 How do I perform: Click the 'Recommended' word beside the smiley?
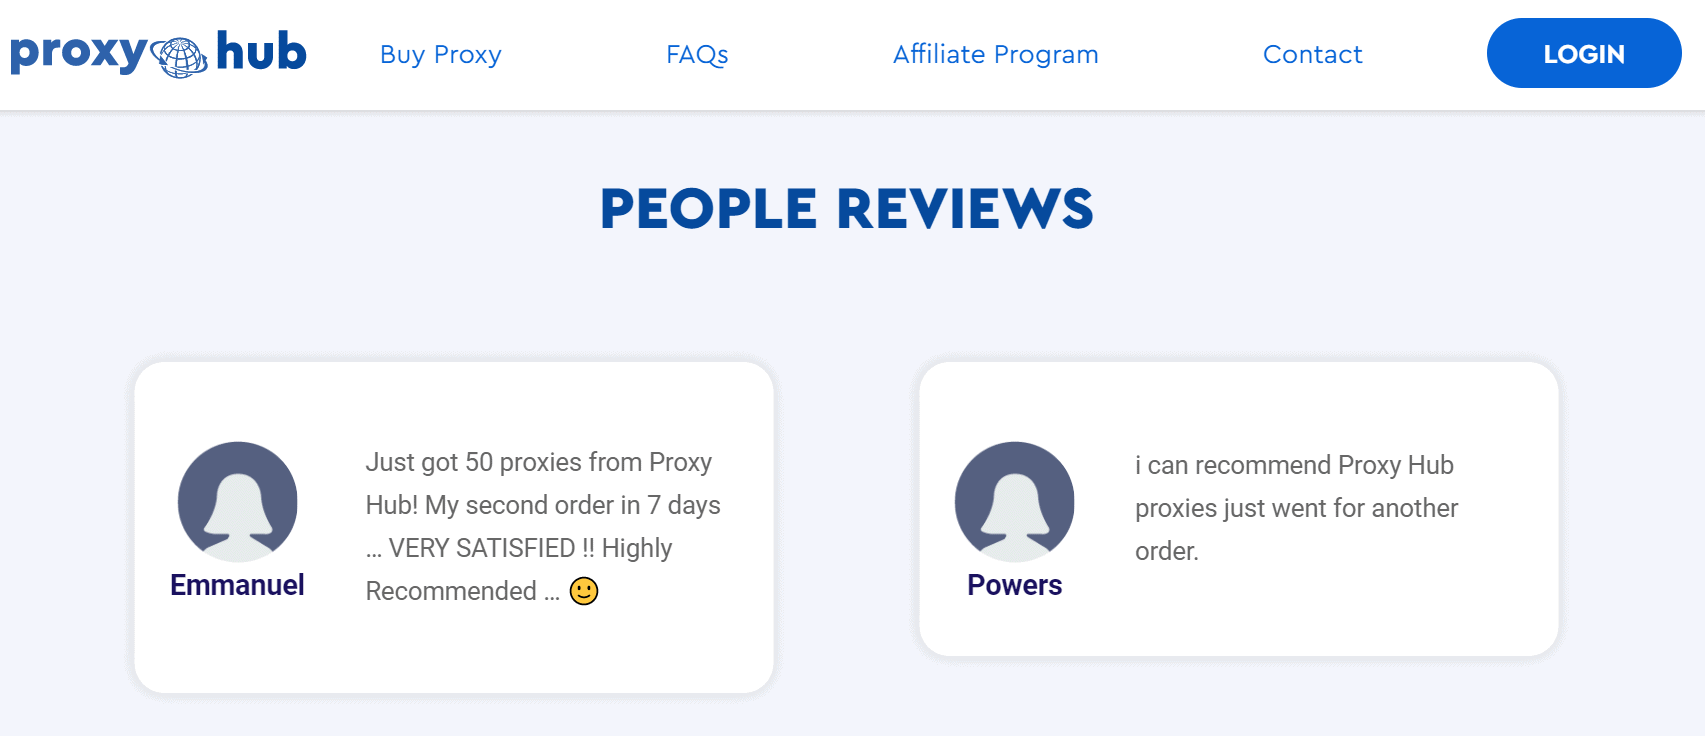(x=451, y=591)
